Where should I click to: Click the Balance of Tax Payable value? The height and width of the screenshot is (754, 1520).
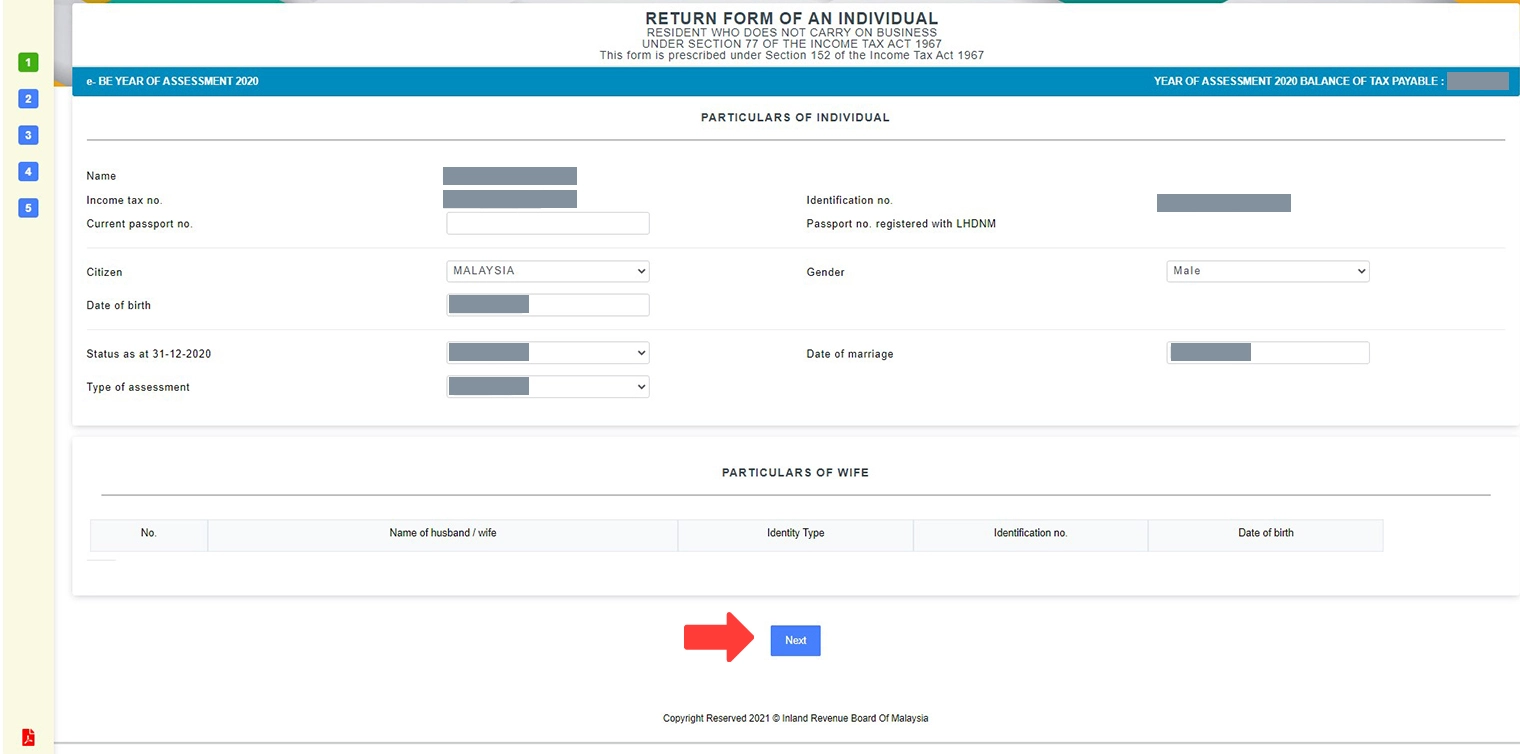[x=1477, y=81]
